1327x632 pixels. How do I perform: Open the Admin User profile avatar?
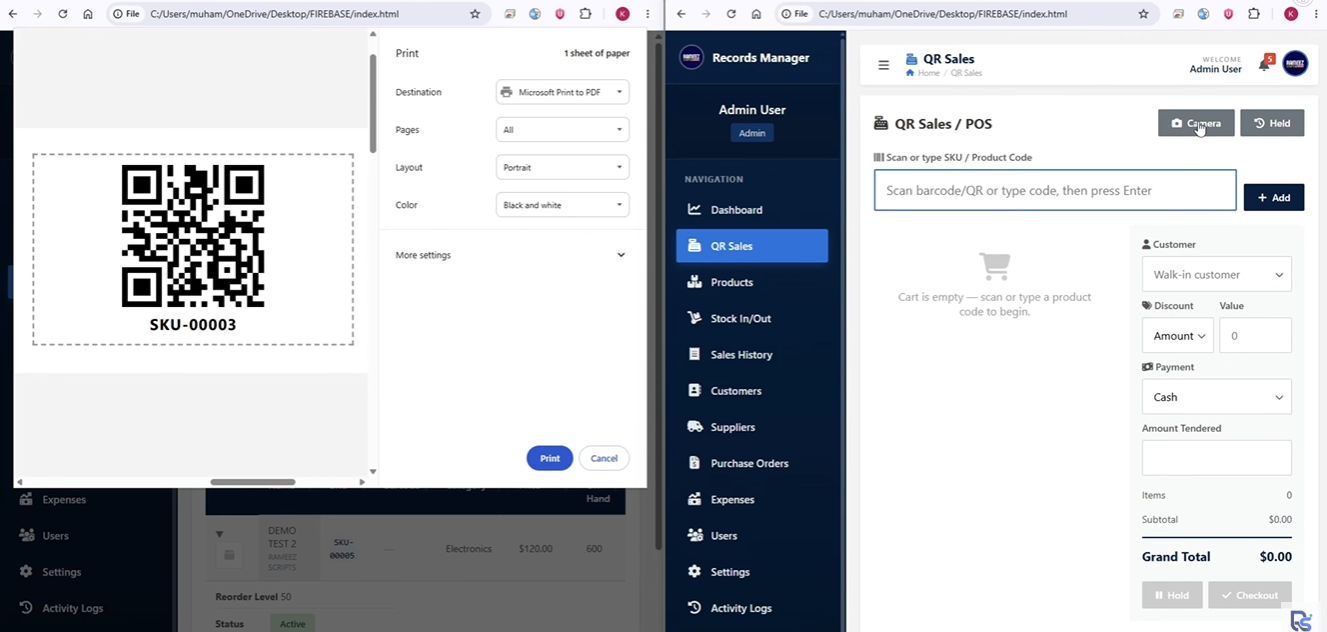[x=1295, y=63]
